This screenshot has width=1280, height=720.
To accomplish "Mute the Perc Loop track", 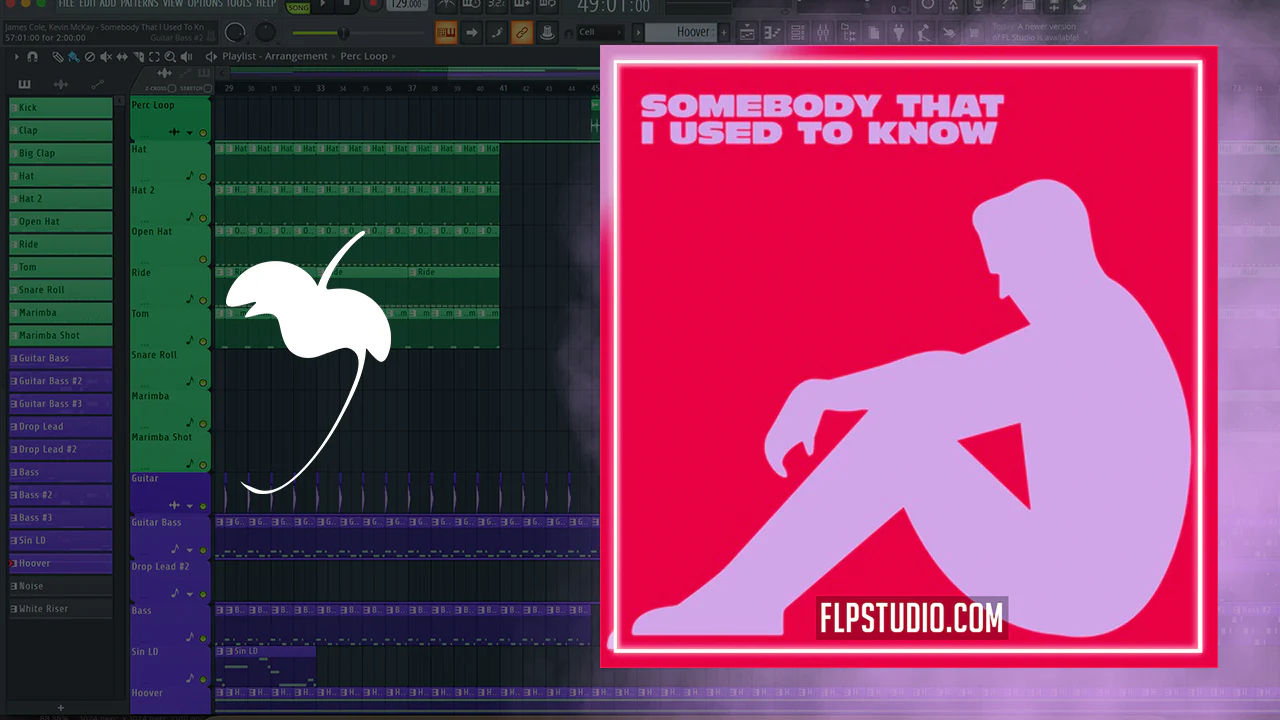I will pos(203,132).
